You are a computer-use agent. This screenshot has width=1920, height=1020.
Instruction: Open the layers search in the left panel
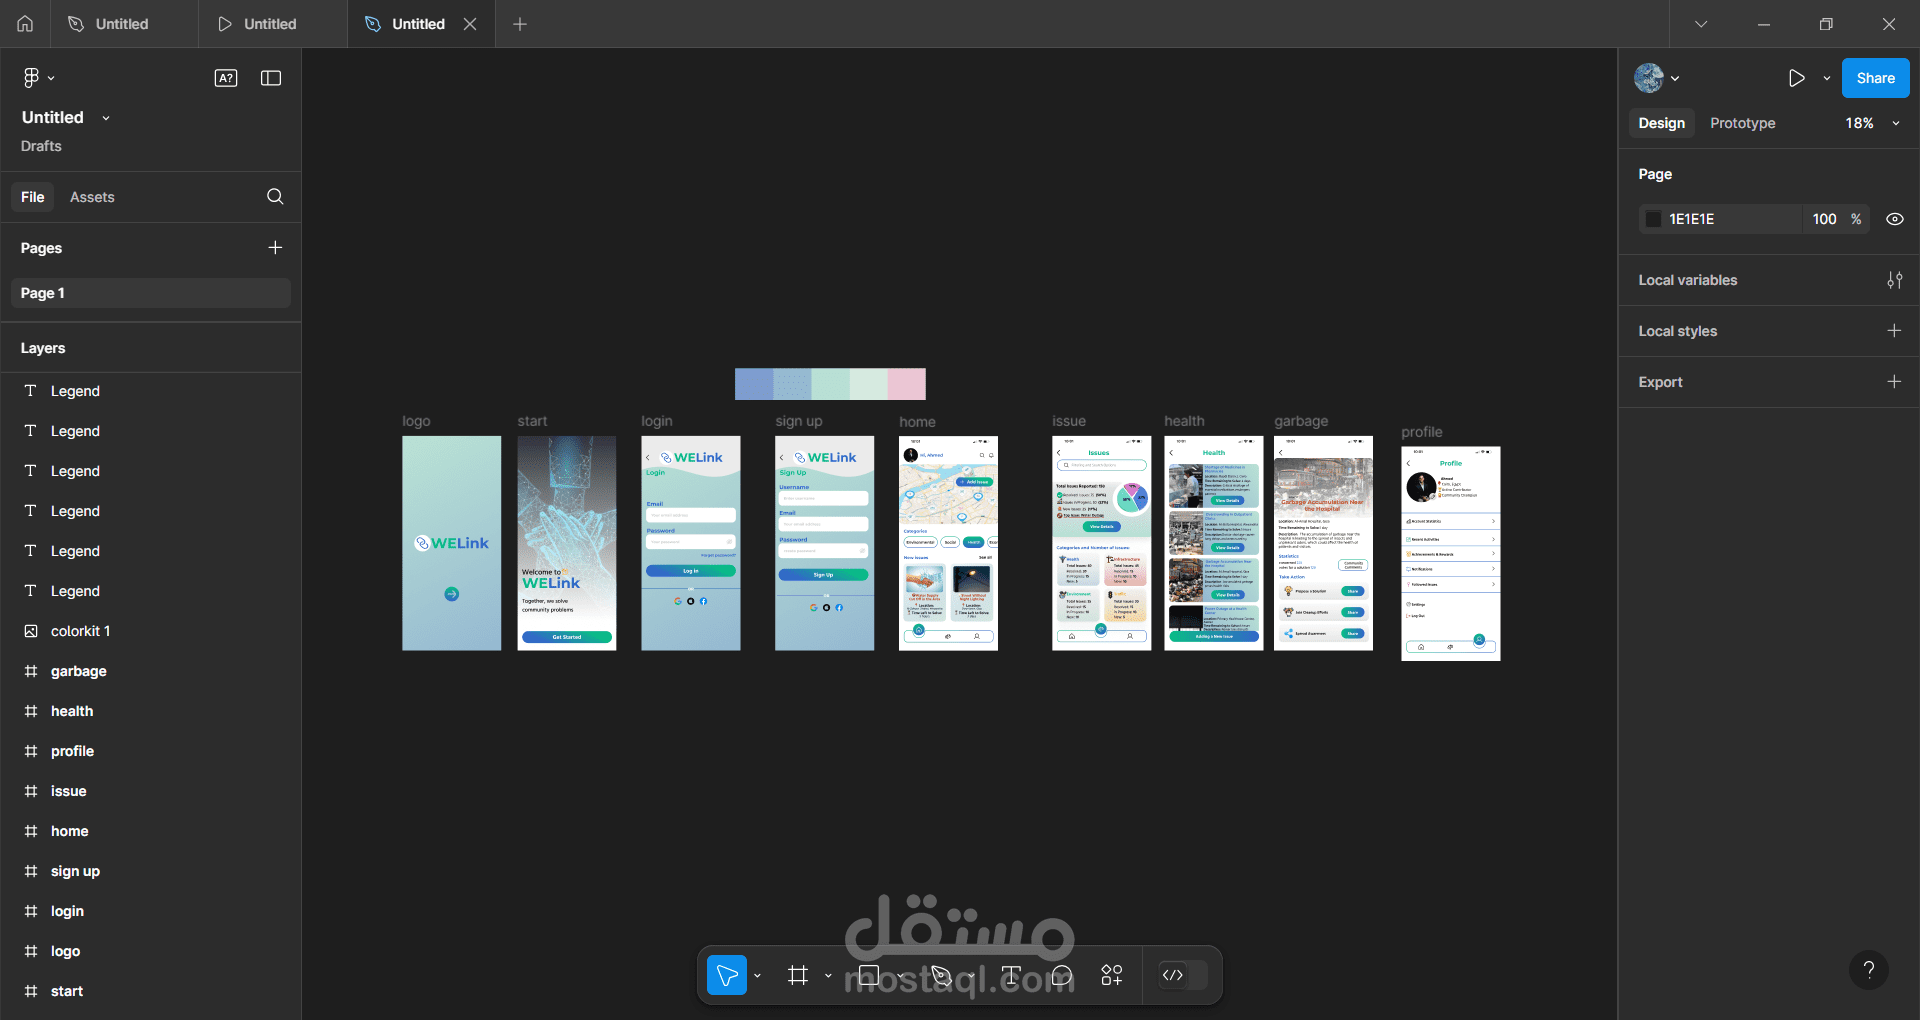(275, 196)
